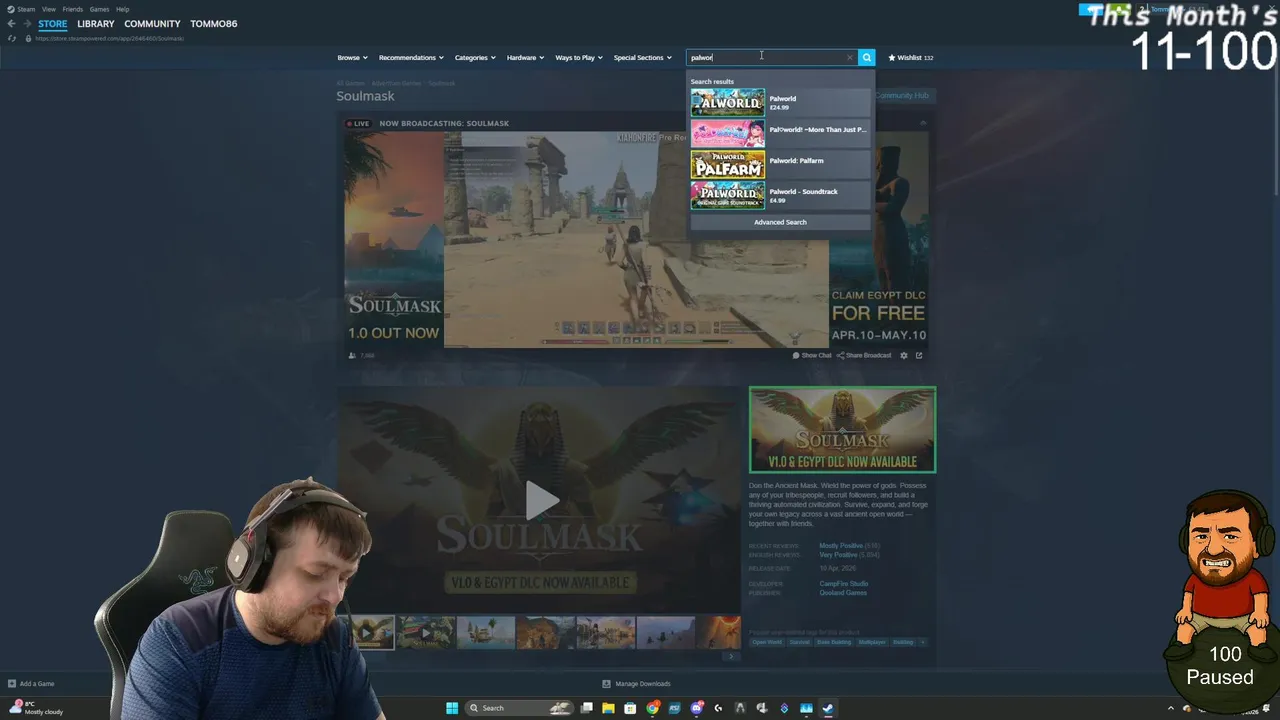This screenshot has height=720, width=1280.
Task: Play the Soulmask trailer video
Action: [x=541, y=500]
